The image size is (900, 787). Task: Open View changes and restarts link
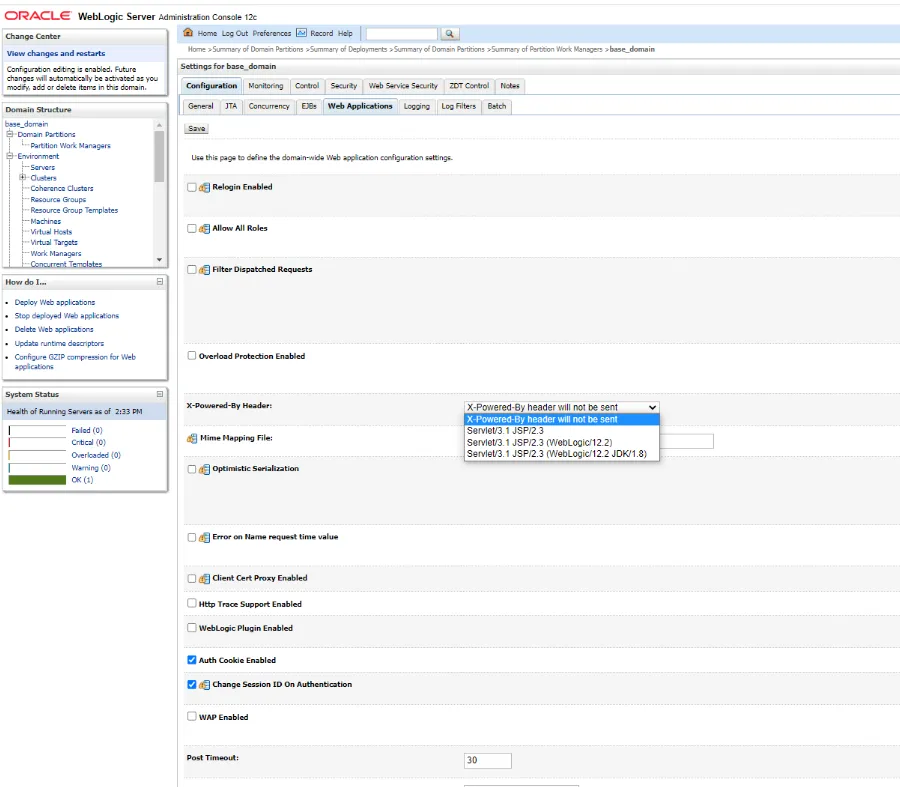(x=56, y=53)
